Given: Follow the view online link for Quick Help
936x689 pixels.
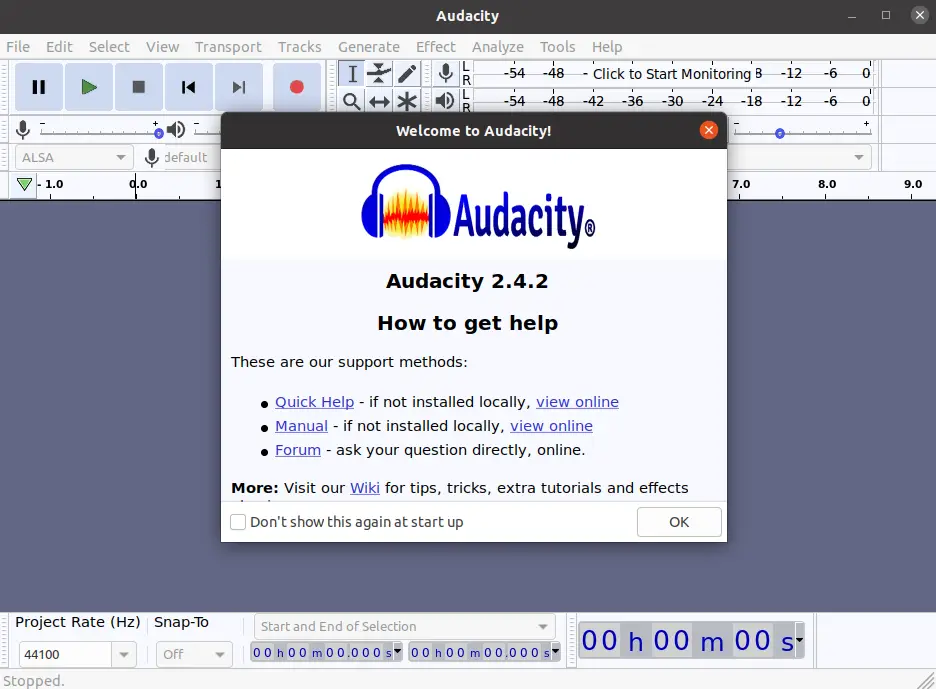Looking at the screenshot, I should 577,402.
